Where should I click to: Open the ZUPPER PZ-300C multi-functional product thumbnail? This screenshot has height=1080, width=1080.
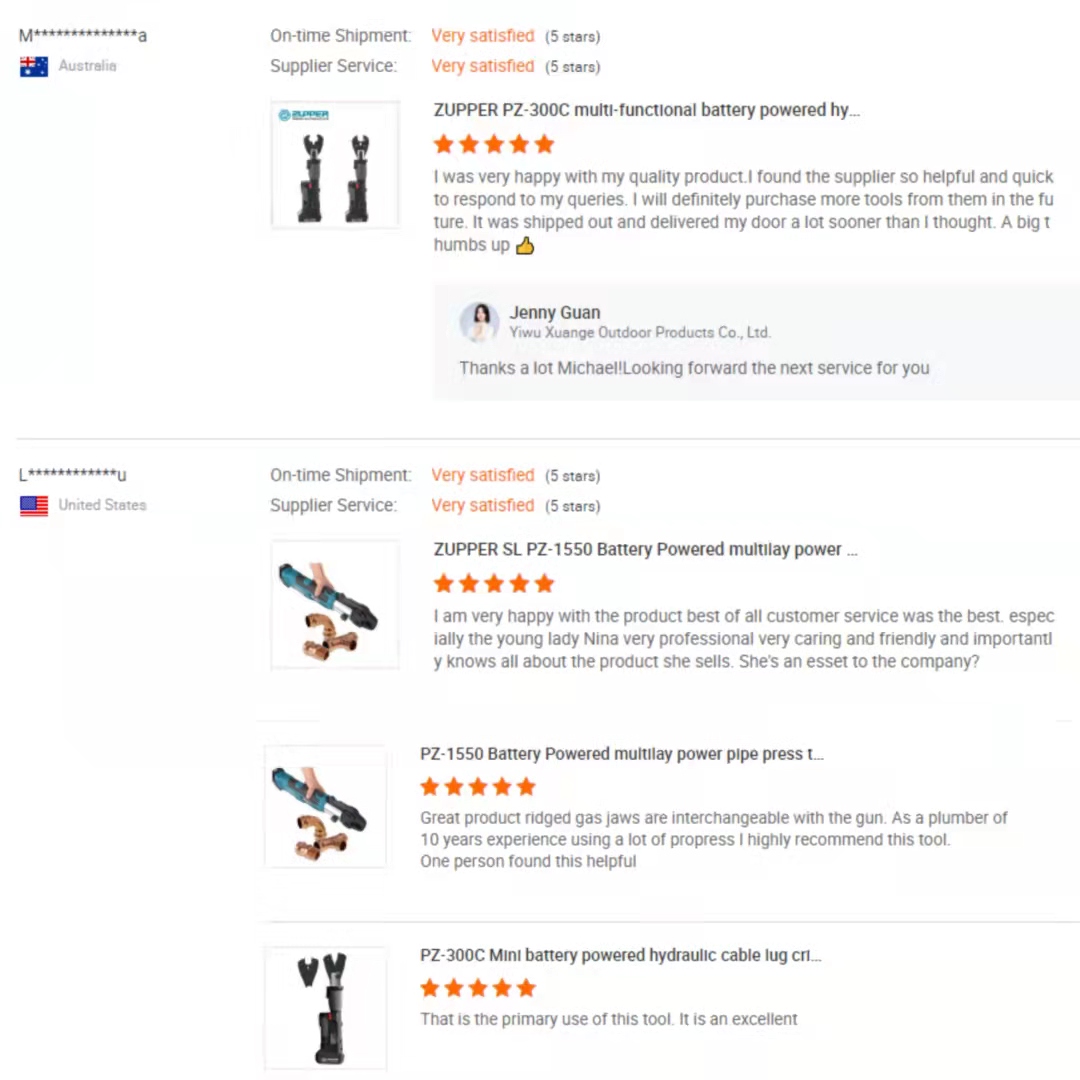pyautogui.click(x=335, y=165)
